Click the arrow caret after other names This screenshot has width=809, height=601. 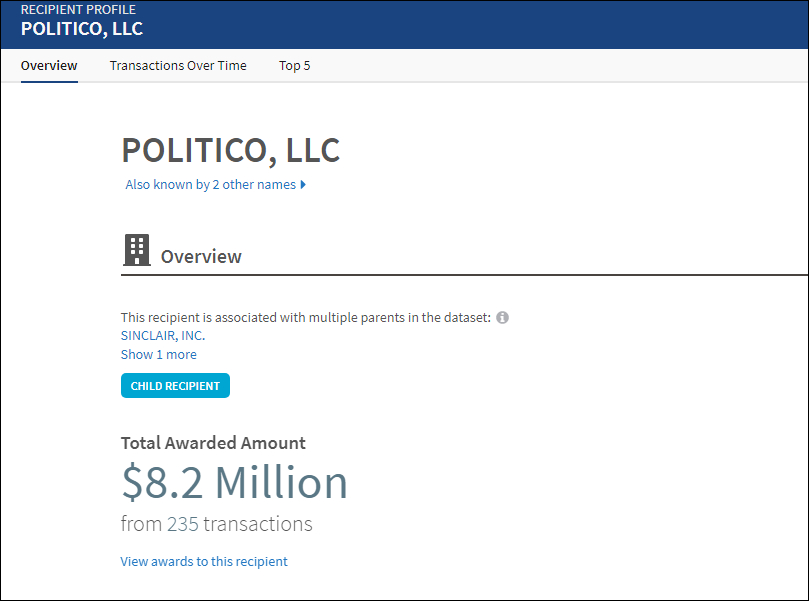tap(303, 185)
